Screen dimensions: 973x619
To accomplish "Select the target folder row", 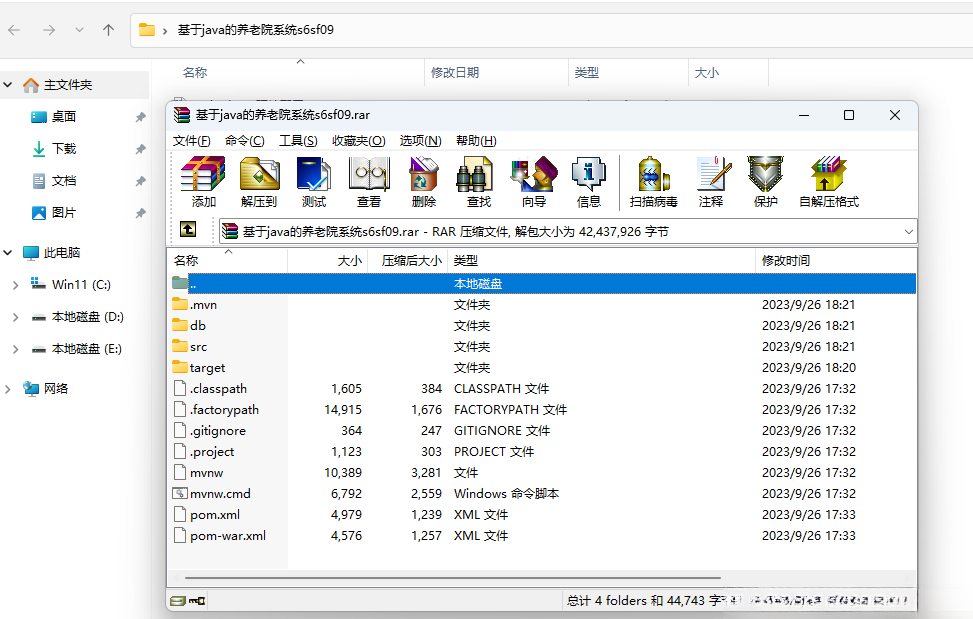I will point(542,367).
